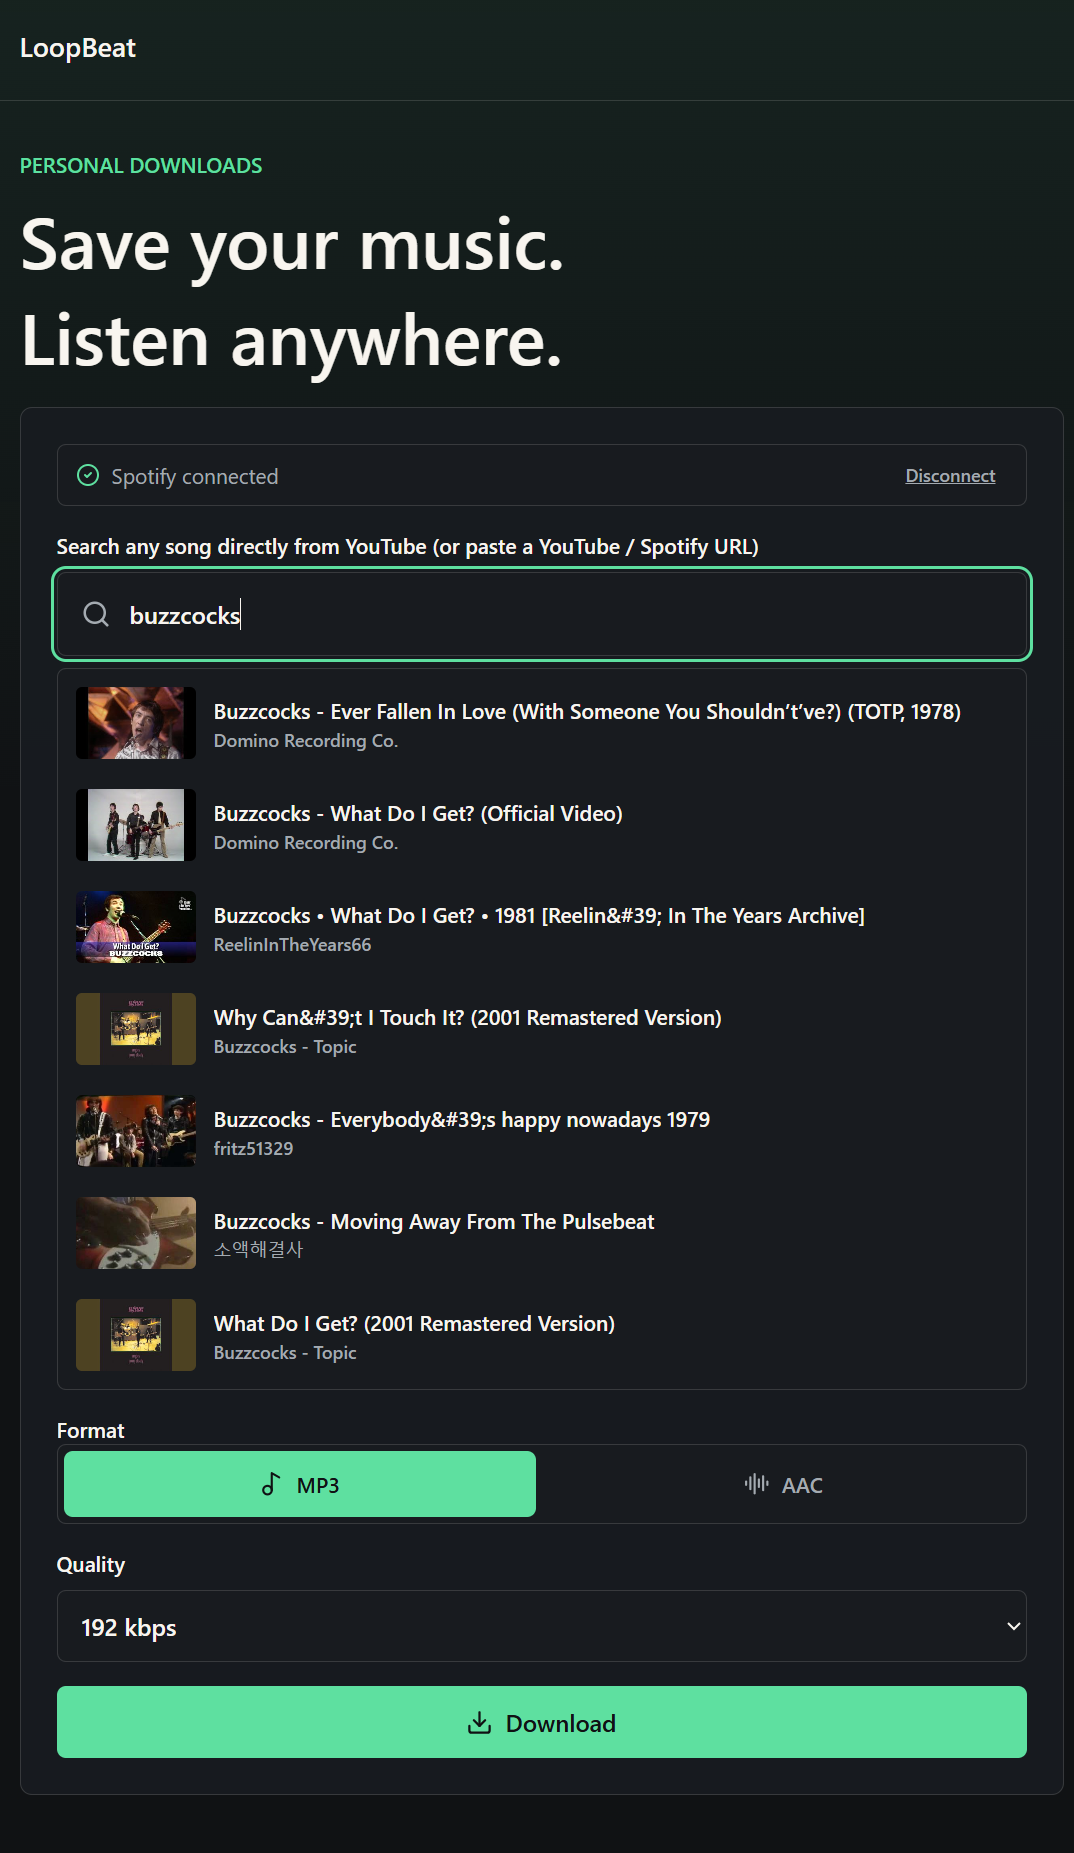The image size is (1074, 1853).
Task: Select 'Everybody's happy nowadays 1979' result title
Action: (462, 1120)
